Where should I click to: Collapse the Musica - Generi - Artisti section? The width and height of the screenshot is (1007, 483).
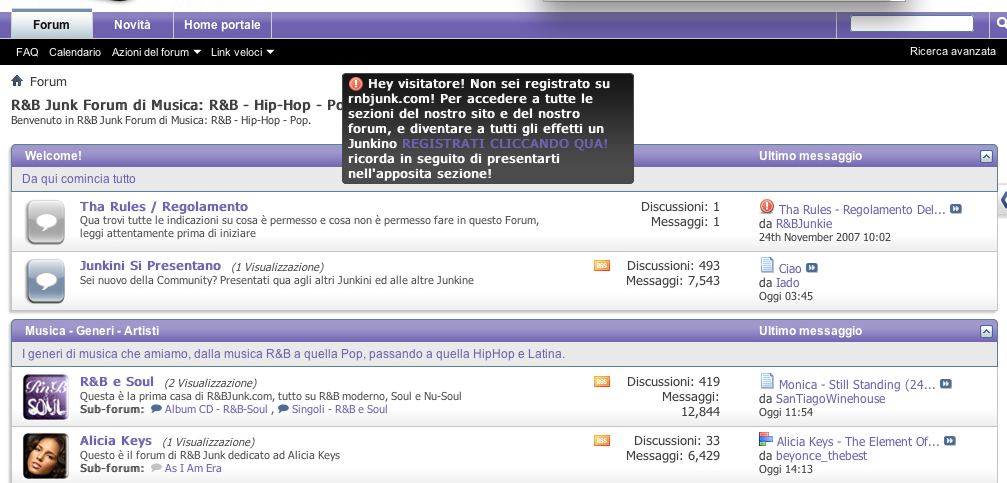coord(986,331)
